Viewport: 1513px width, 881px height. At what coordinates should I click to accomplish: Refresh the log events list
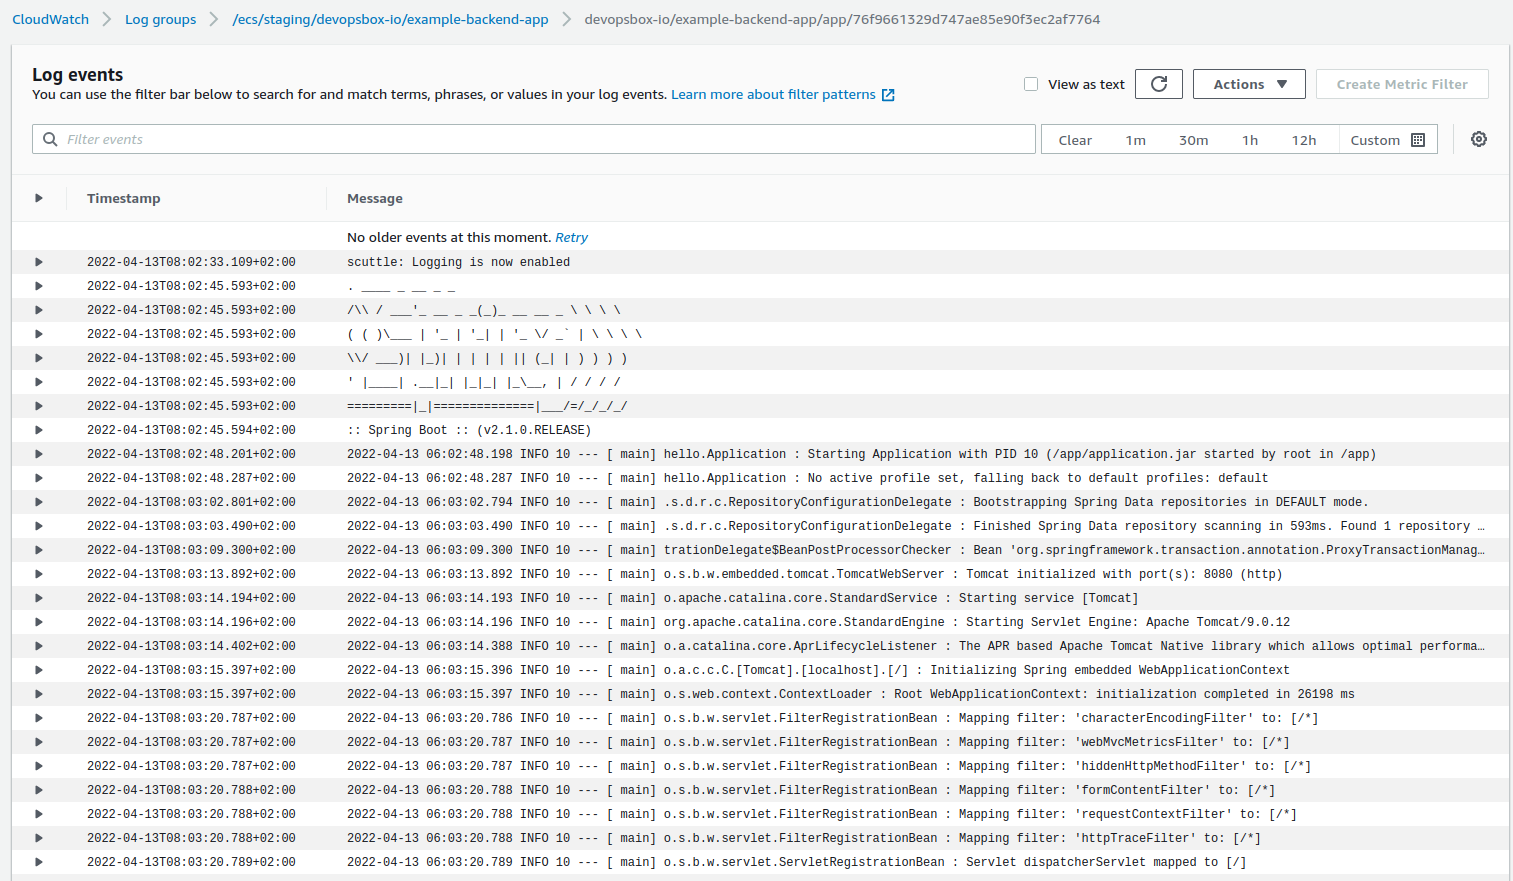pos(1158,84)
